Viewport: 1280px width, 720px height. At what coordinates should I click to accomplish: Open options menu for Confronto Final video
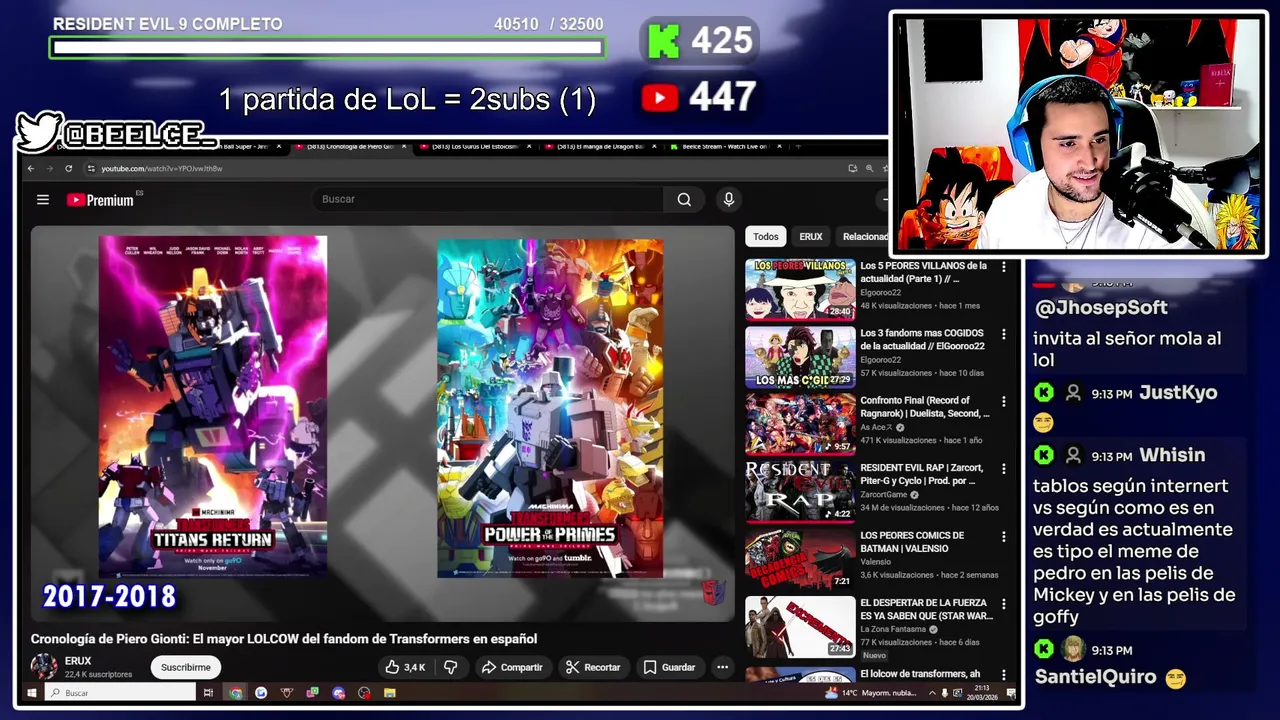1004,402
